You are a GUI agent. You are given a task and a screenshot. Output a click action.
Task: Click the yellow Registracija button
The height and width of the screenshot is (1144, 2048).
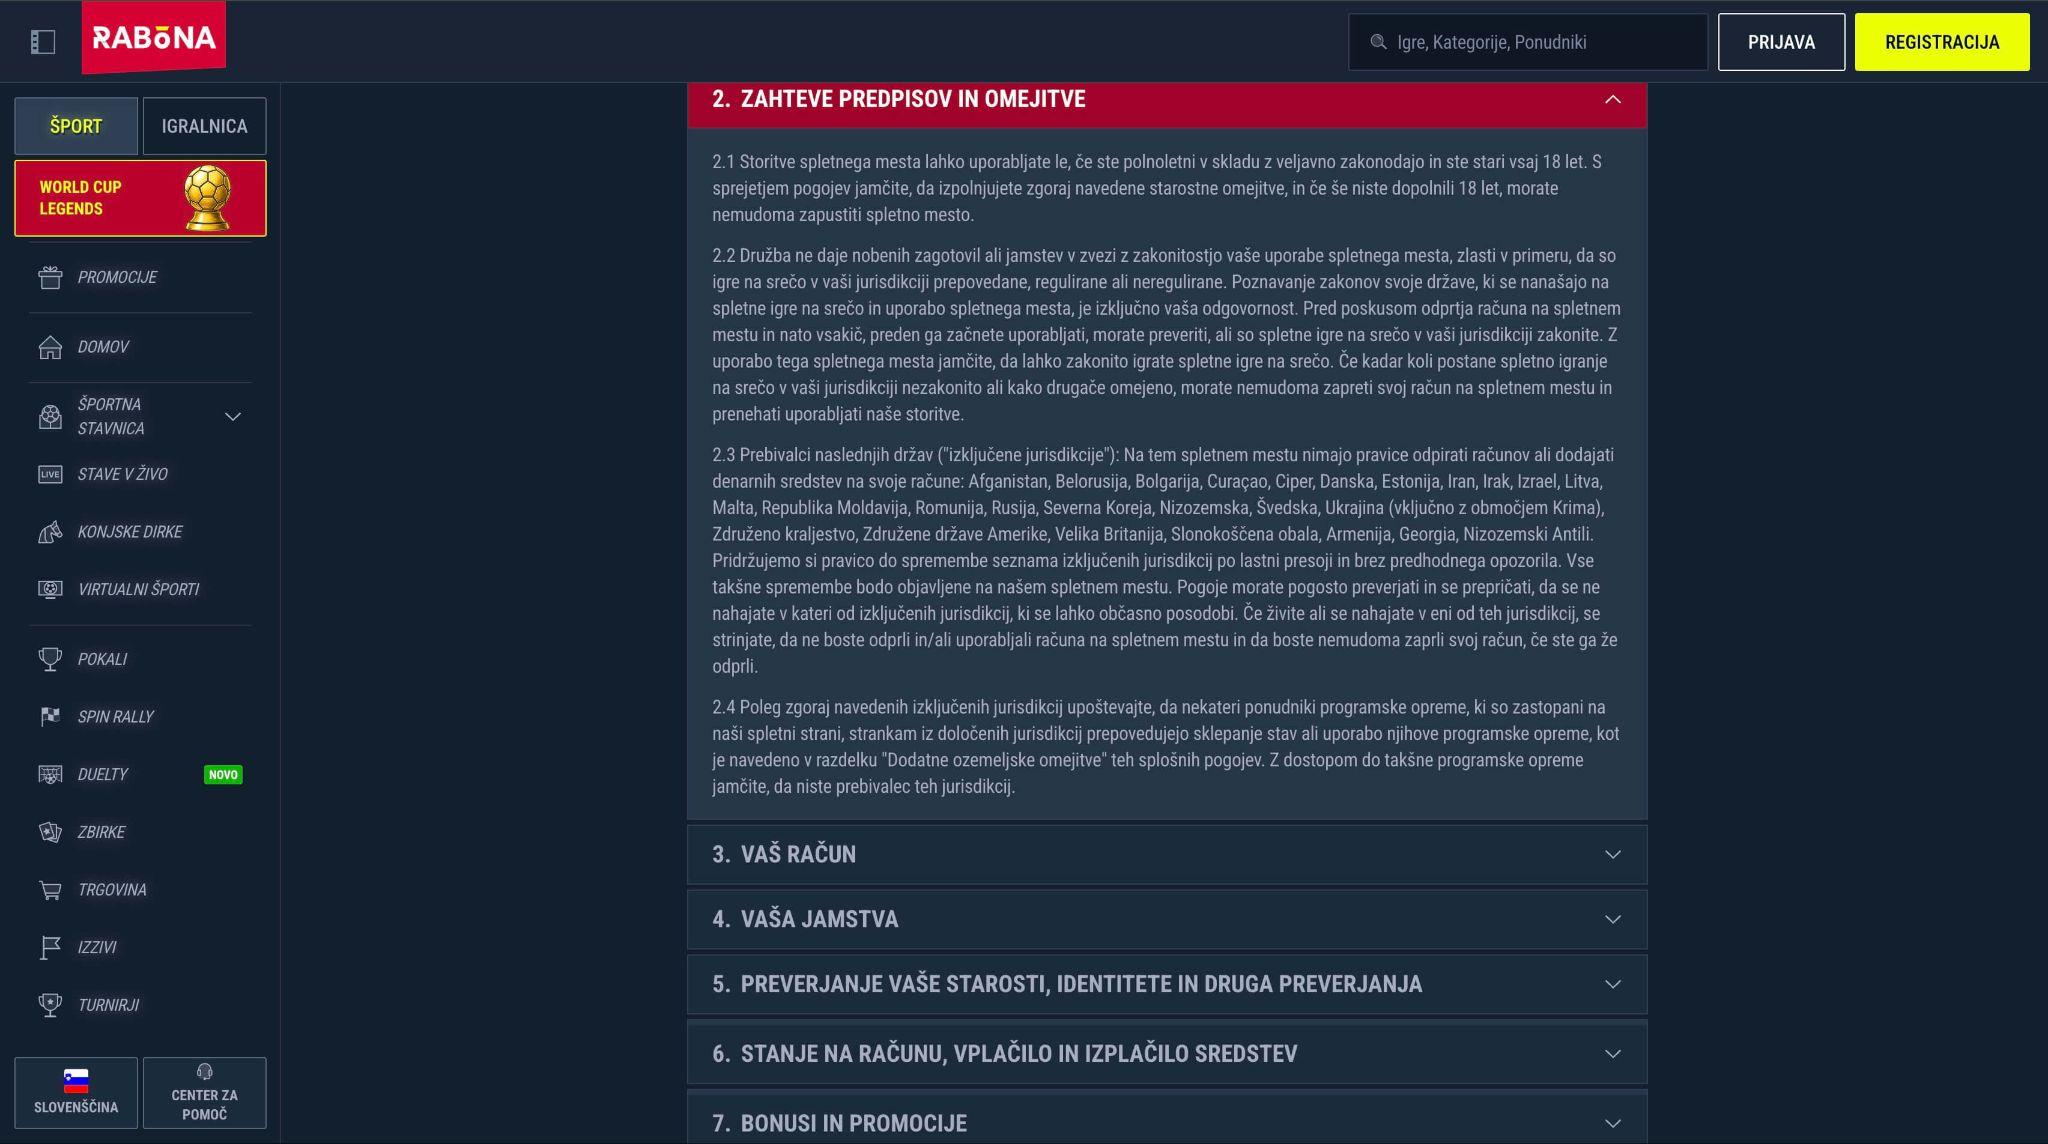point(1942,42)
